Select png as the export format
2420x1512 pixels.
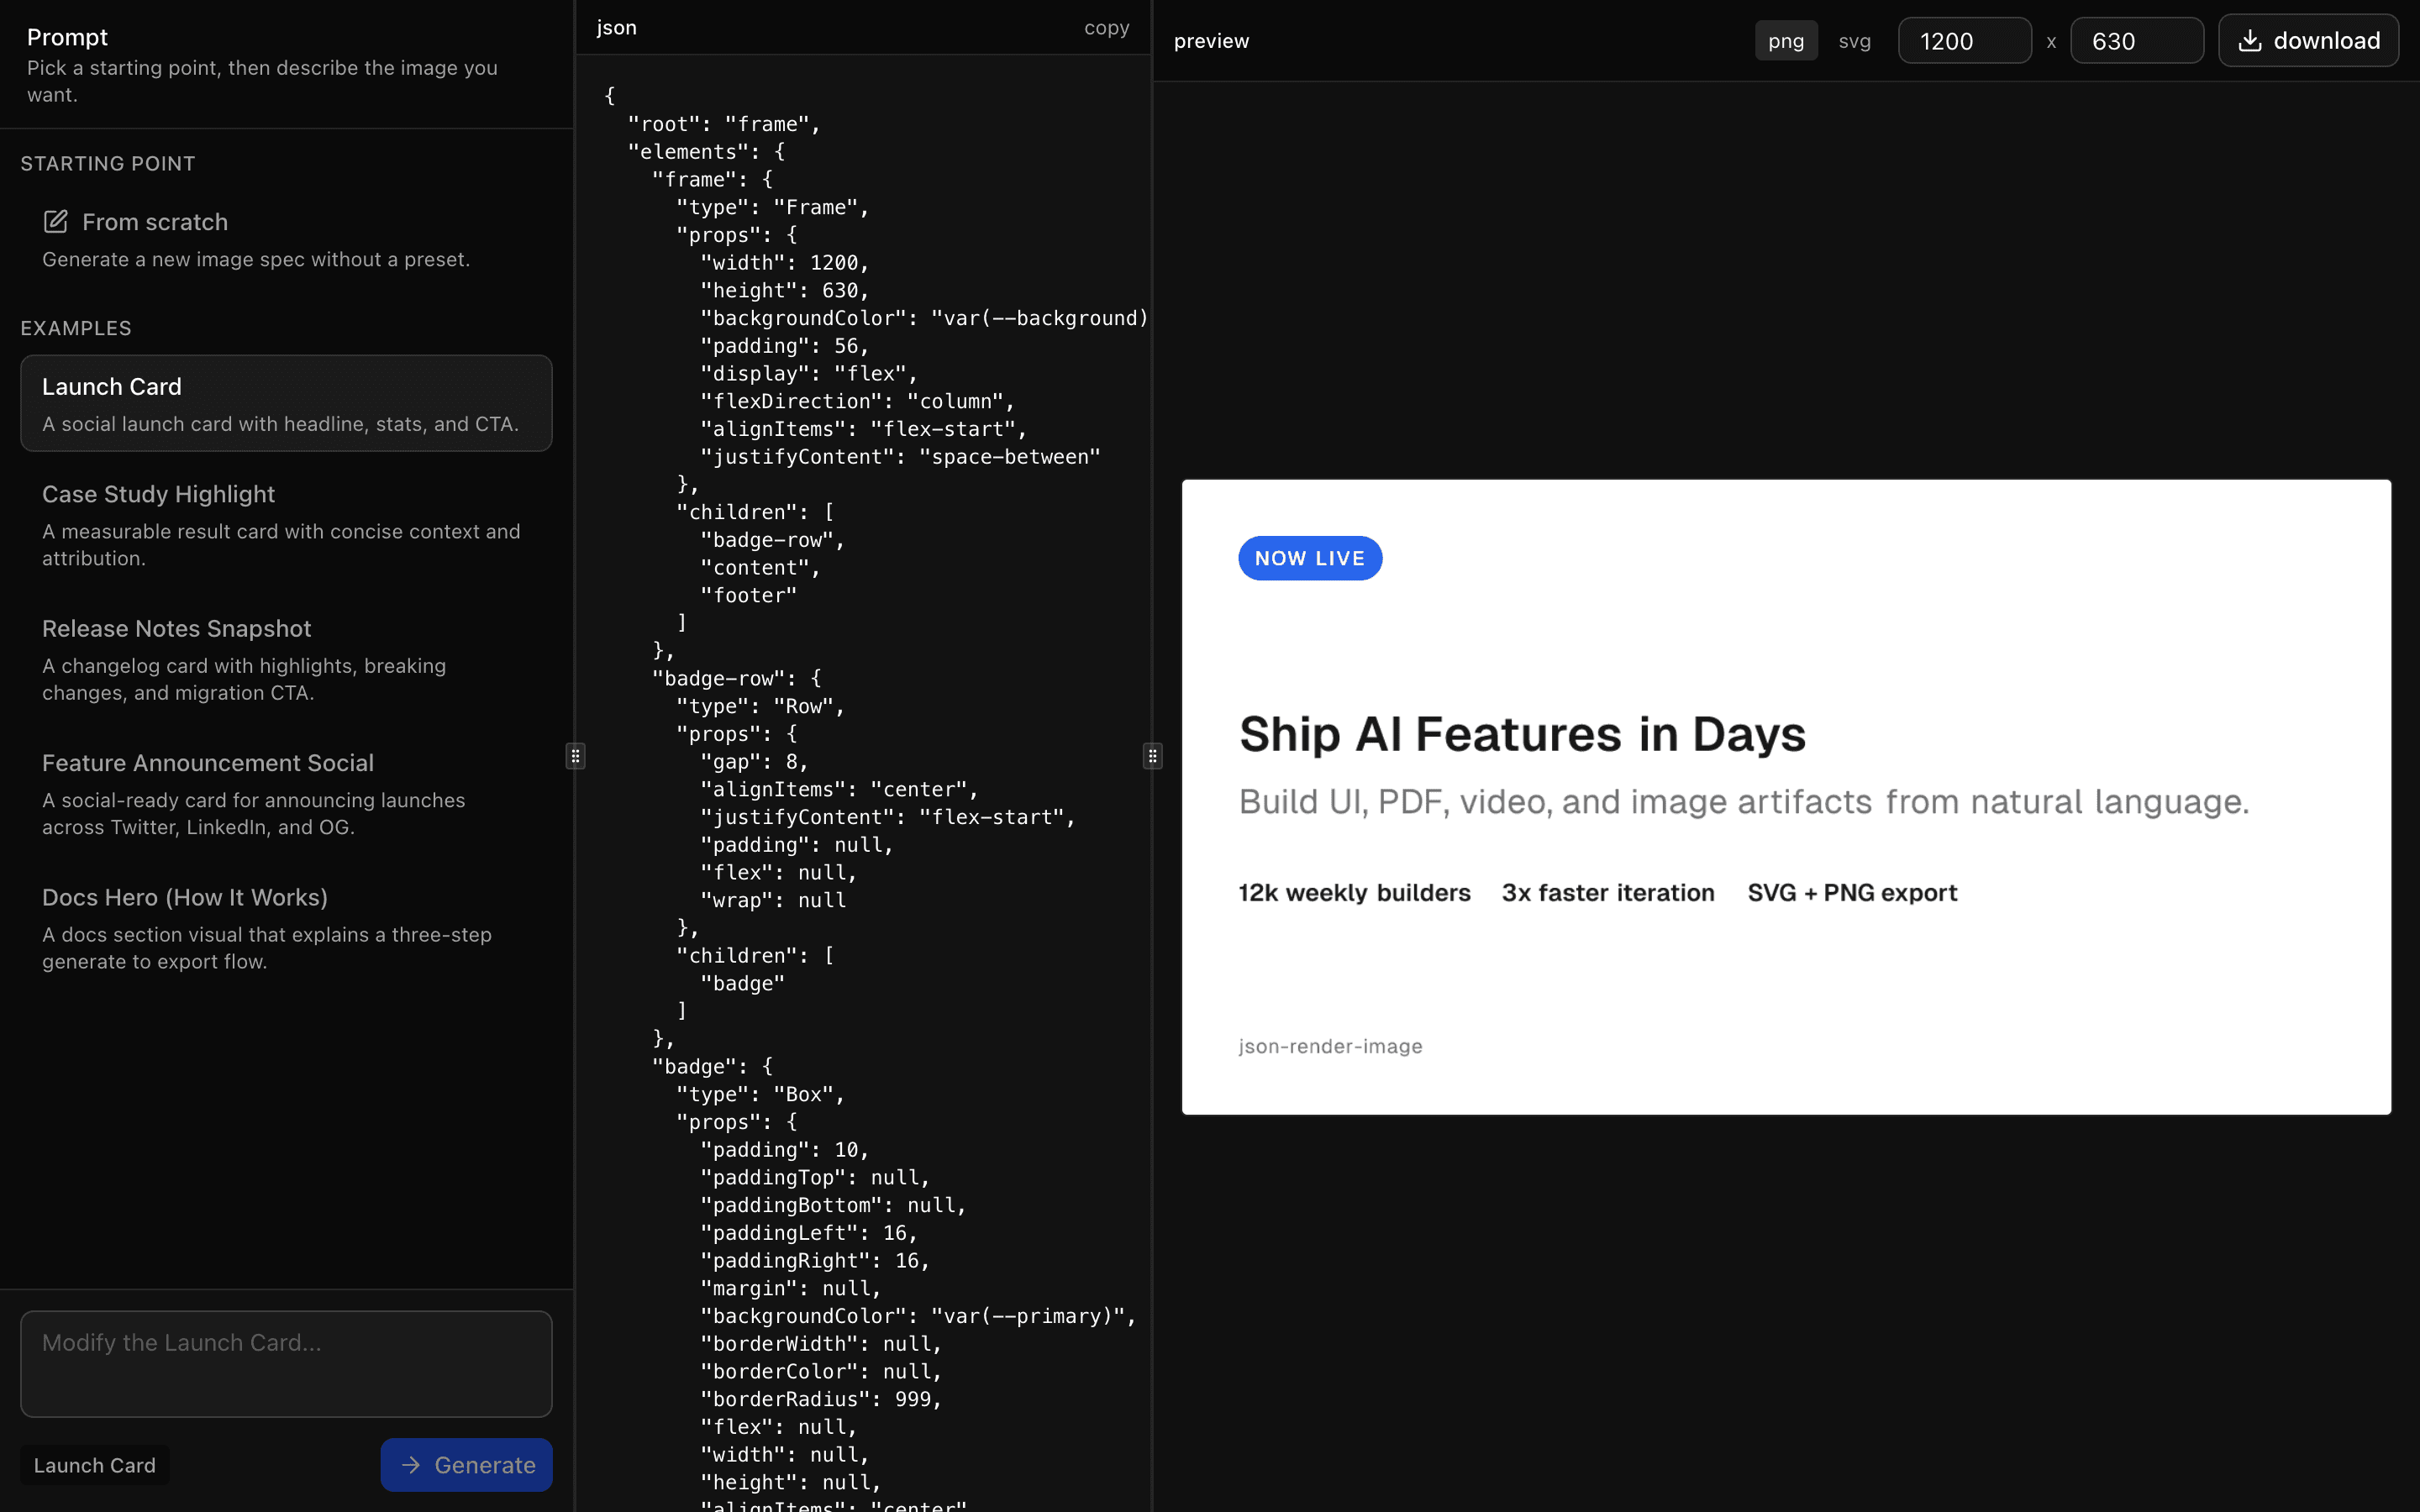tap(1786, 40)
